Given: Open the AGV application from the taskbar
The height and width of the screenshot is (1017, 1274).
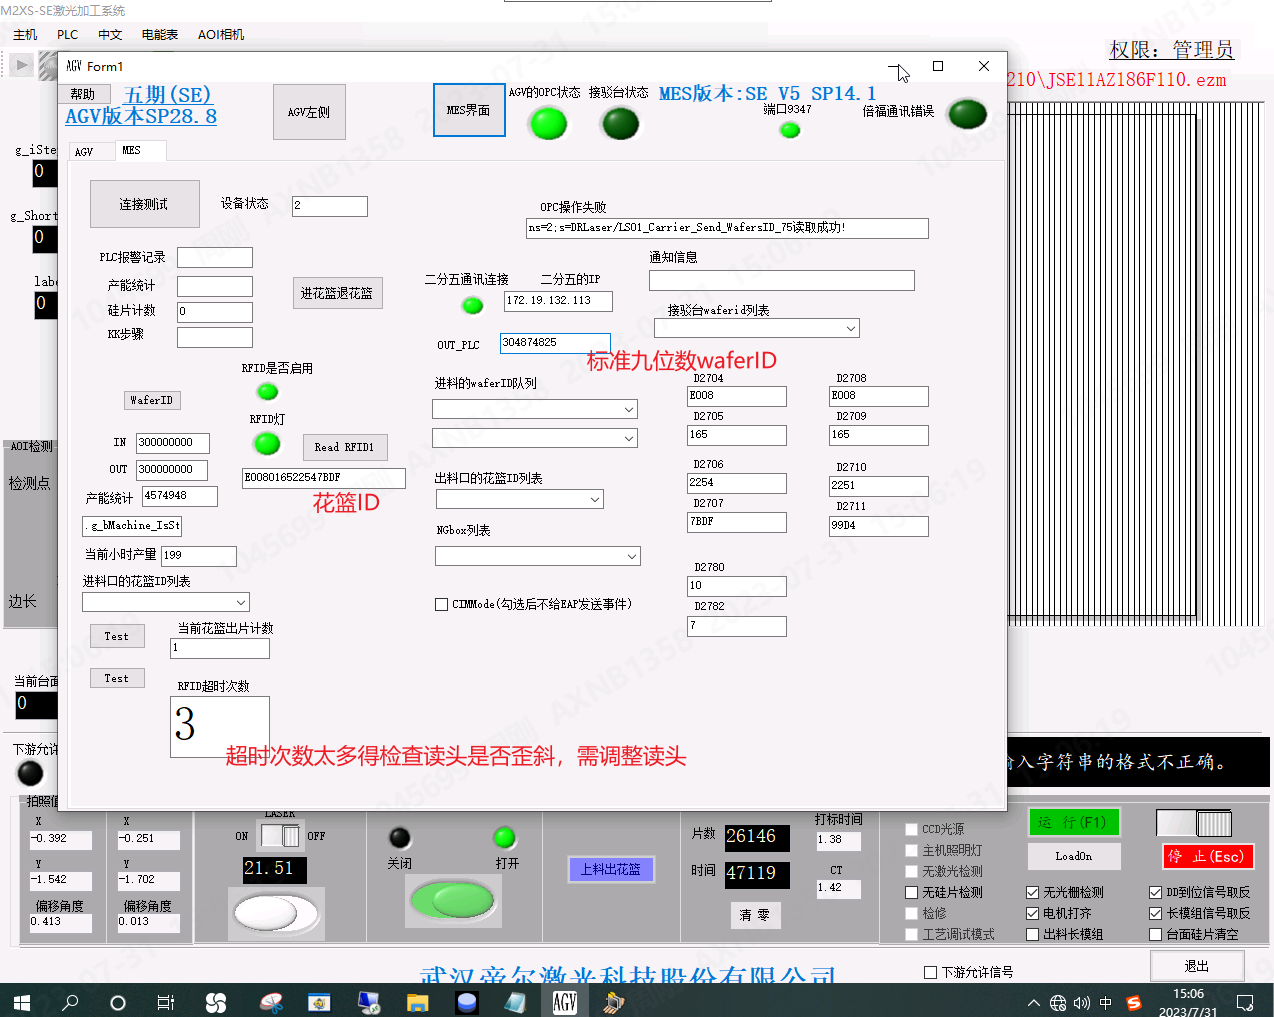Looking at the screenshot, I should pos(565,1001).
